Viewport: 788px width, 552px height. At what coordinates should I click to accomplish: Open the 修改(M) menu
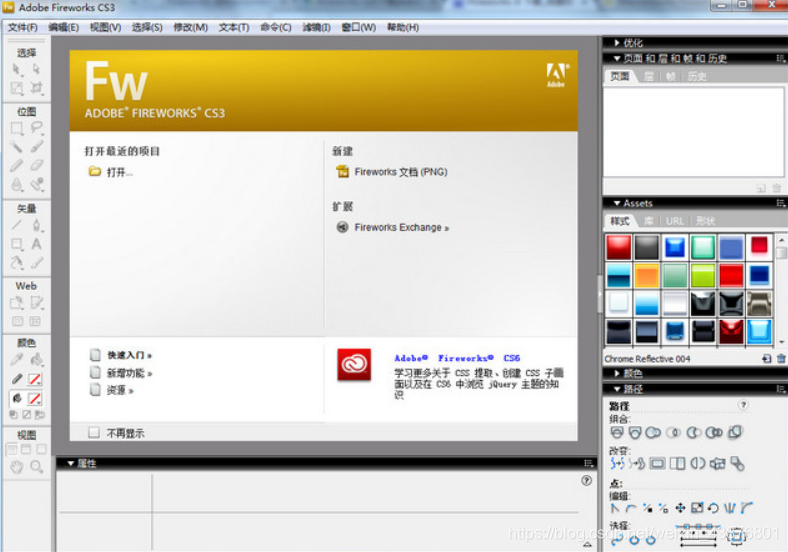click(x=190, y=27)
